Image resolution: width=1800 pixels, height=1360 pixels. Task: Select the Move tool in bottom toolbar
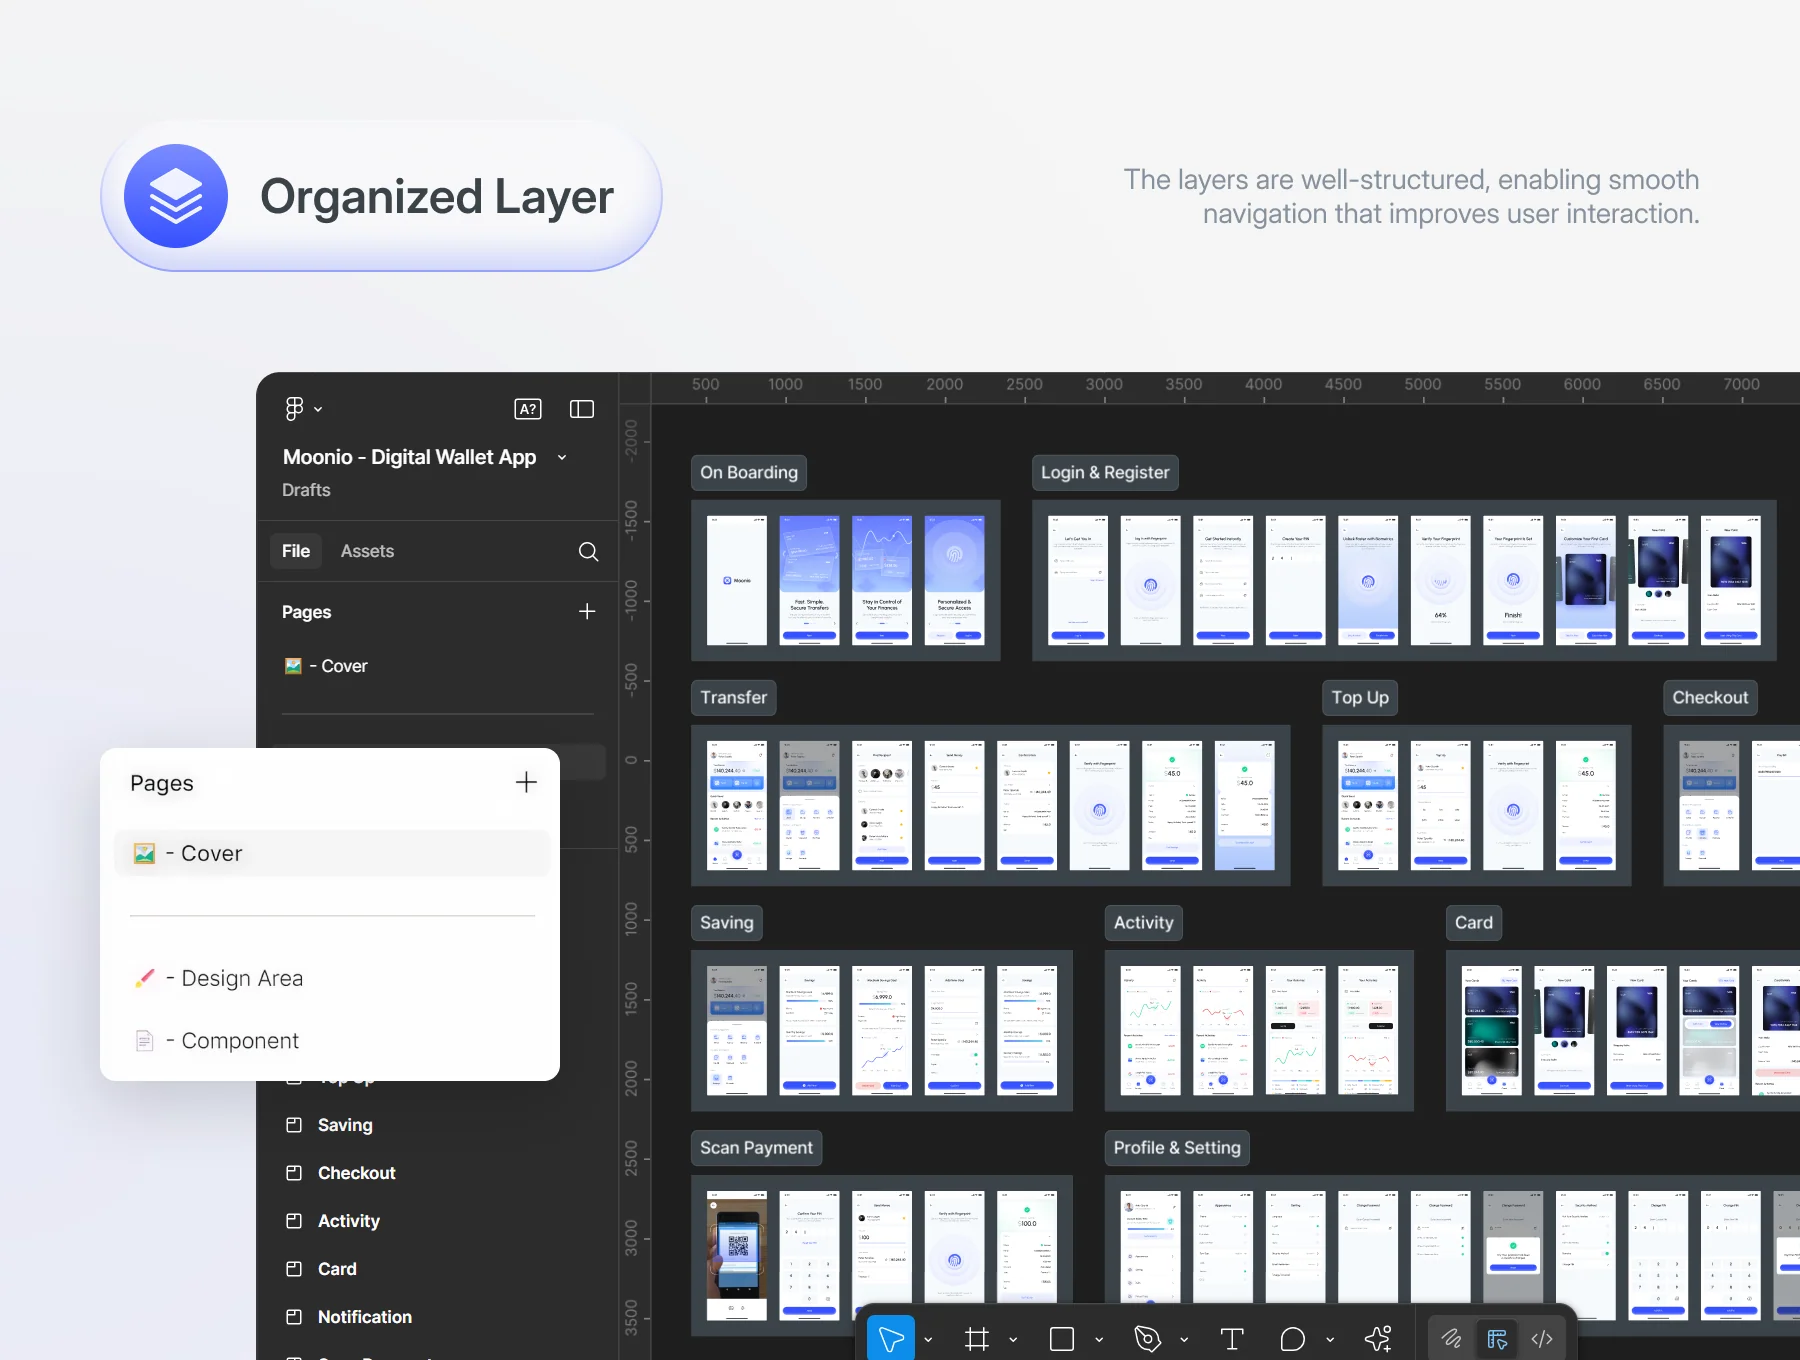point(891,1338)
